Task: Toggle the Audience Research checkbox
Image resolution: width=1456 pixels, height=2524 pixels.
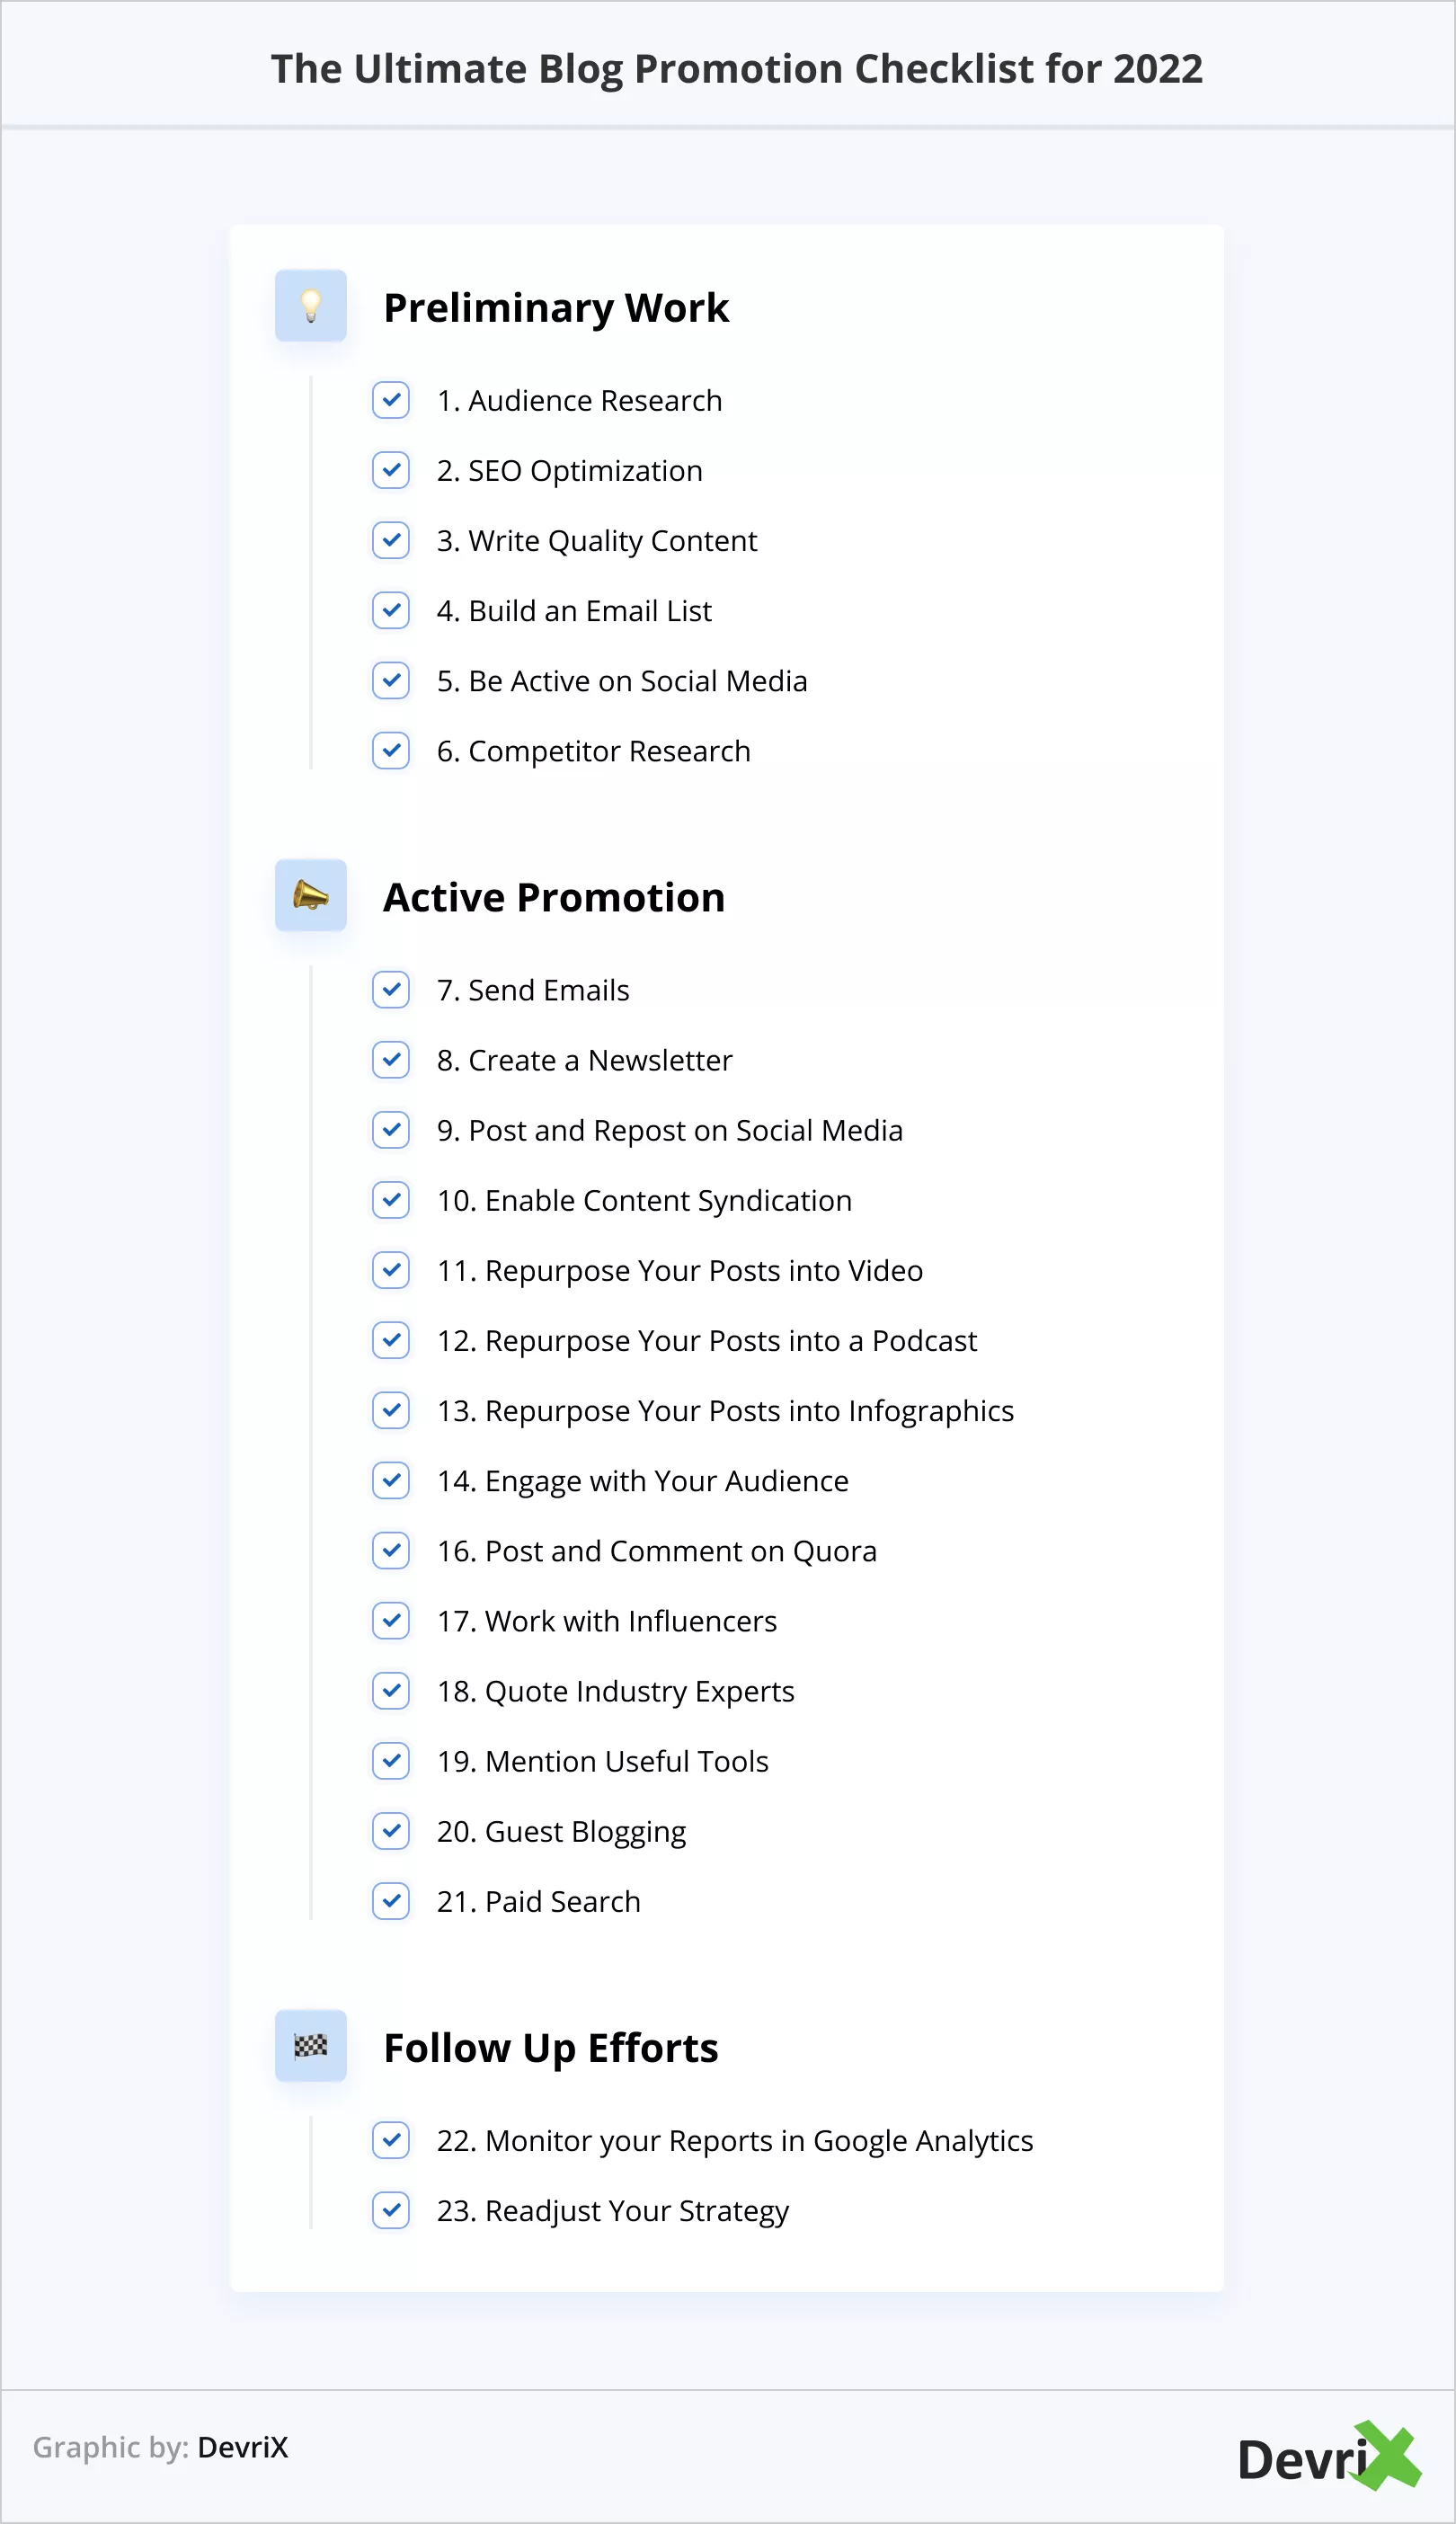Action: 391,400
